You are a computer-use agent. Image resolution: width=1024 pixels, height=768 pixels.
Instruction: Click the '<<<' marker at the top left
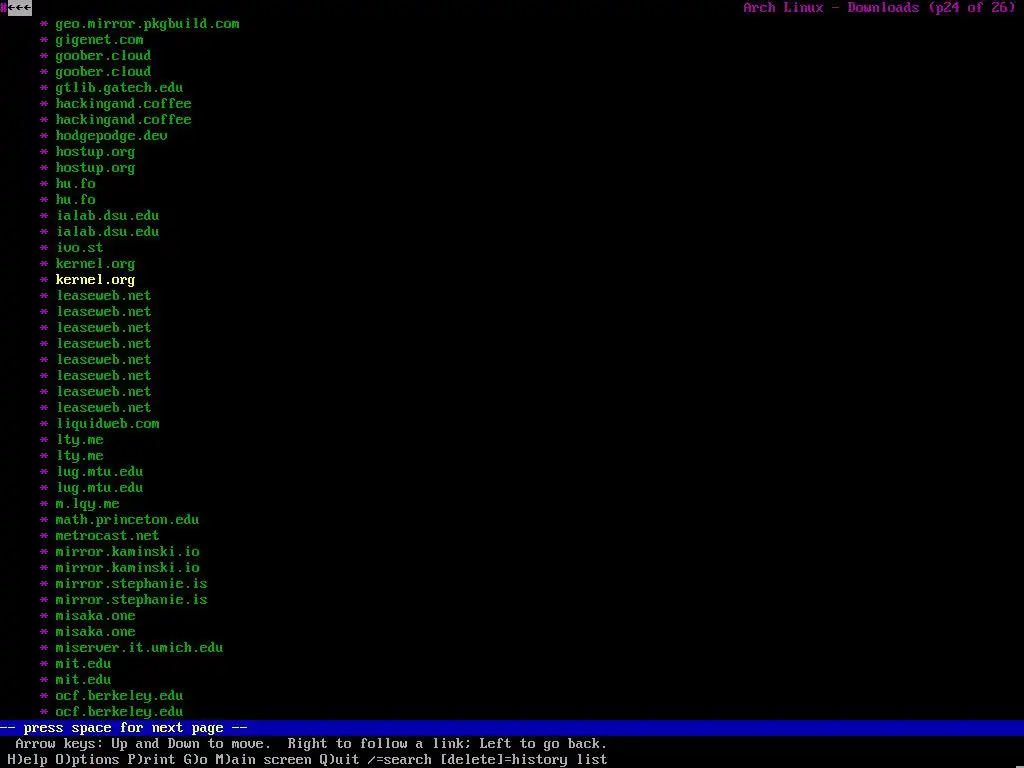coord(20,8)
